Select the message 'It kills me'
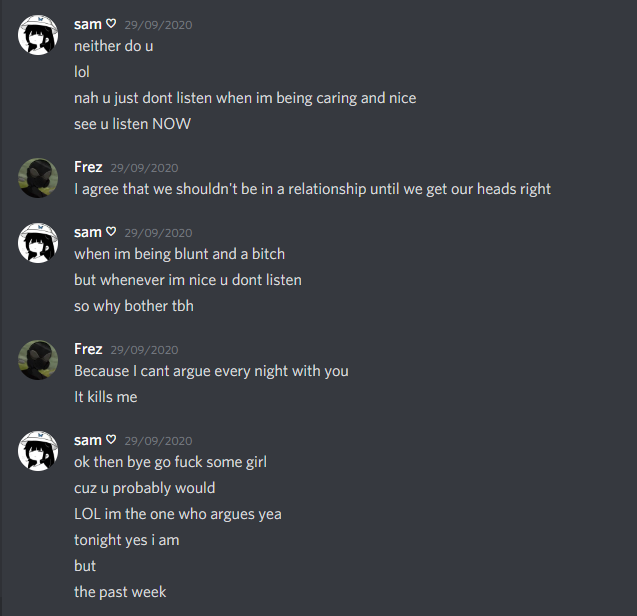This screenshot has height=616, width=637. [106, 397]
